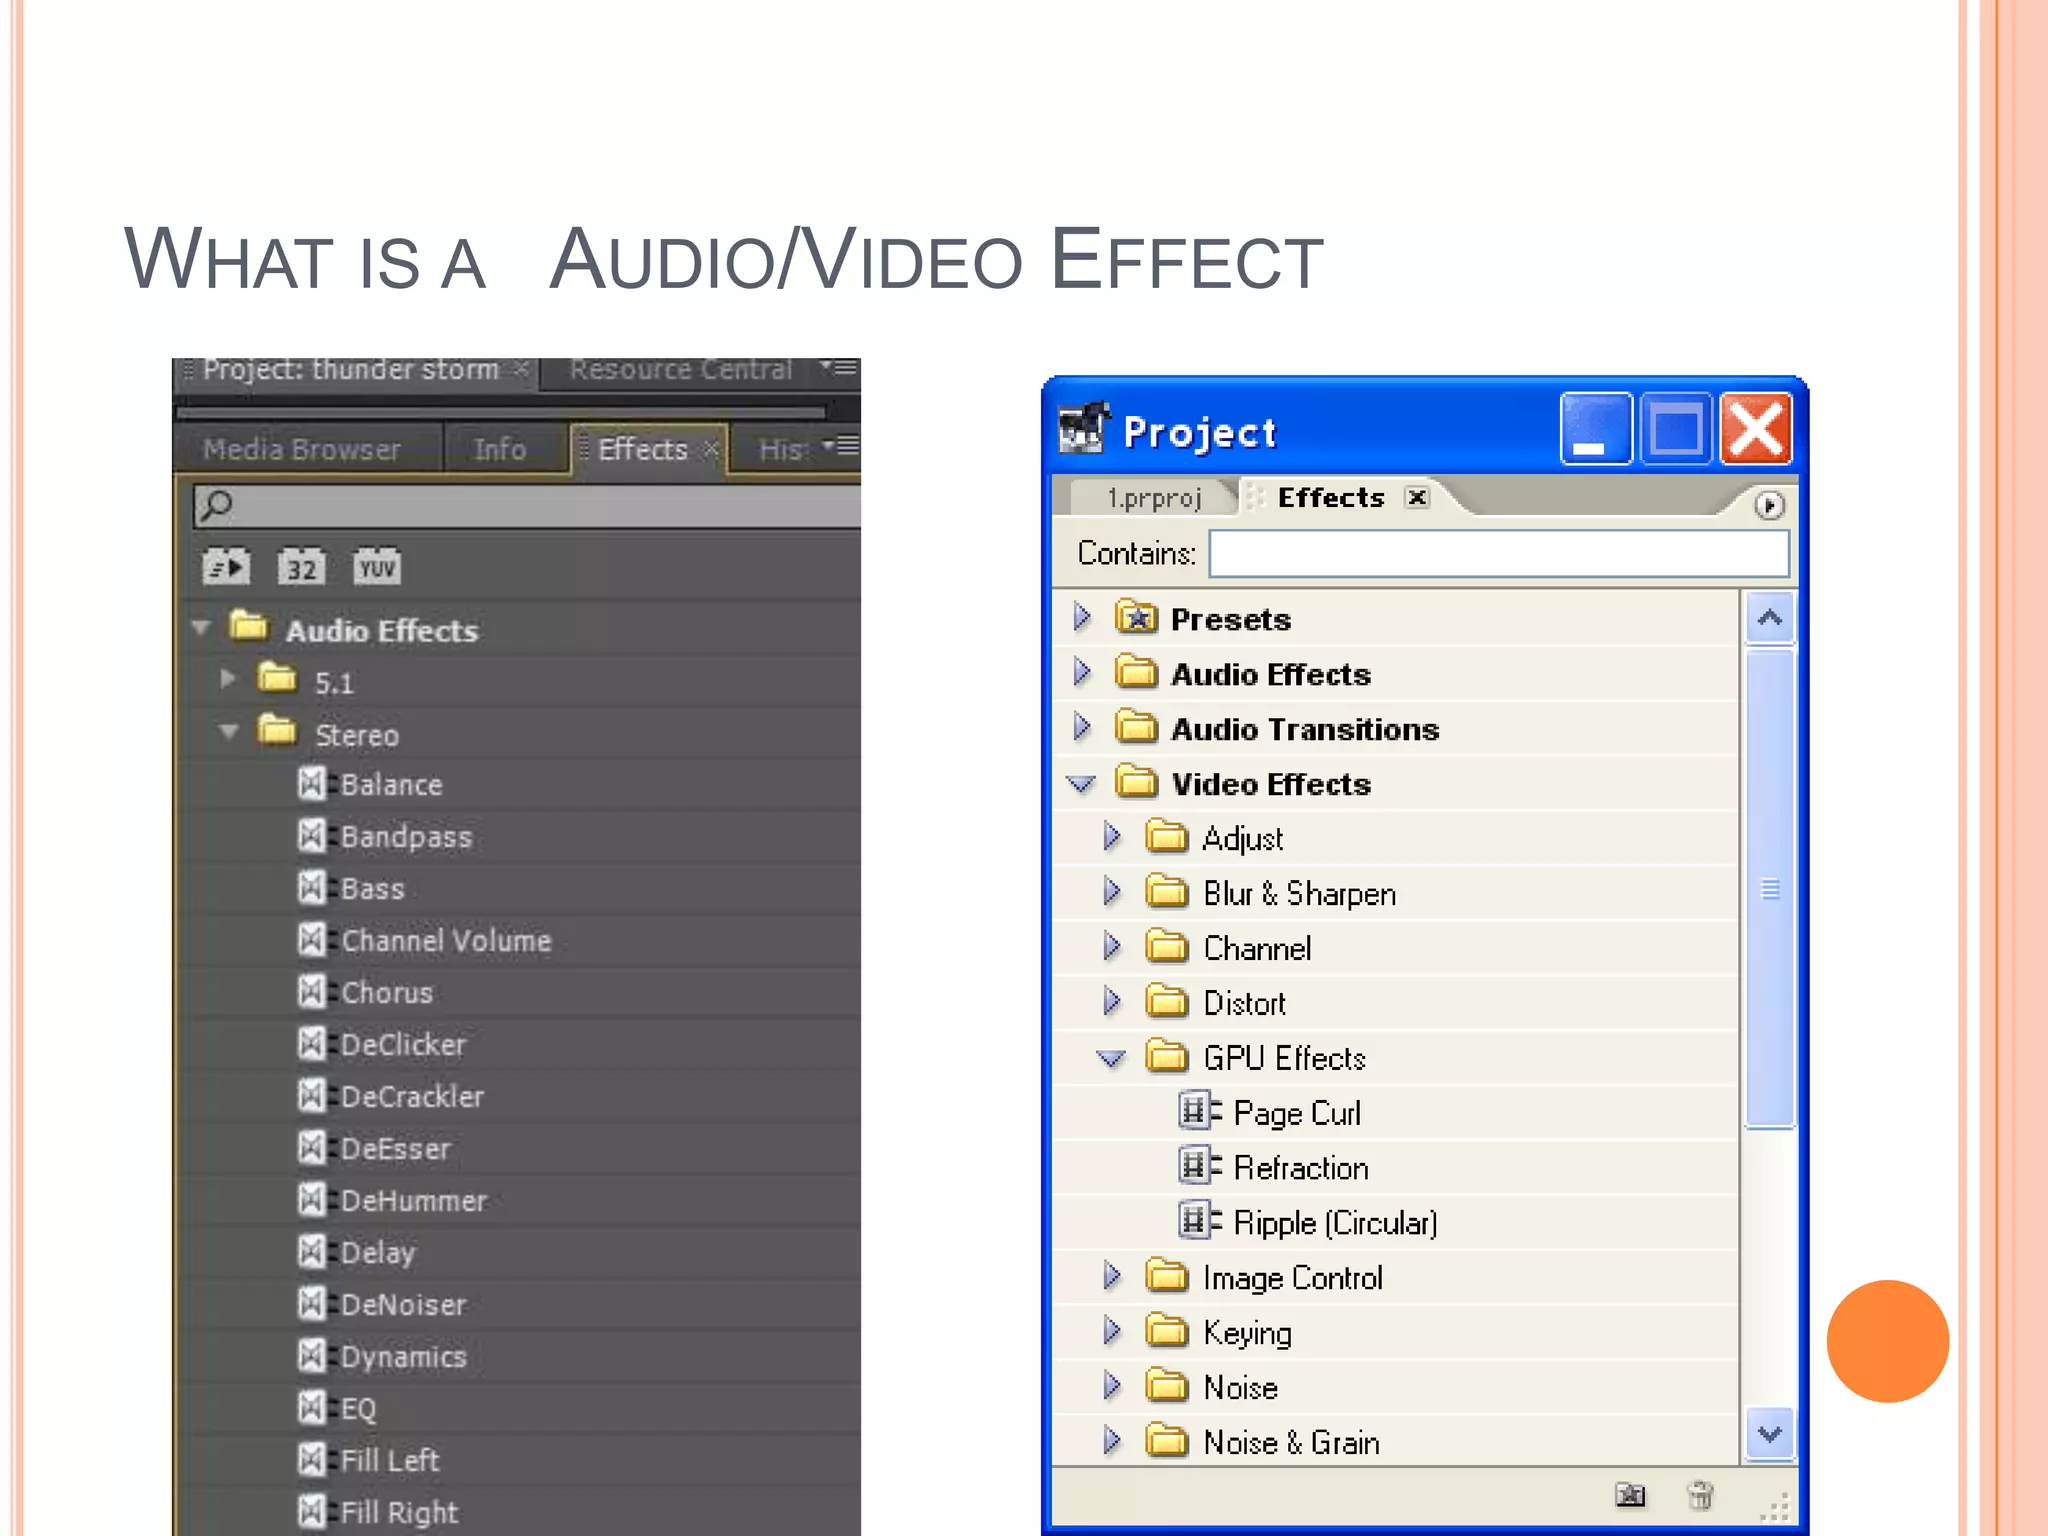Select the DeHummer effect icon
This screenshot has height=1536, width=2048.
312,1200
